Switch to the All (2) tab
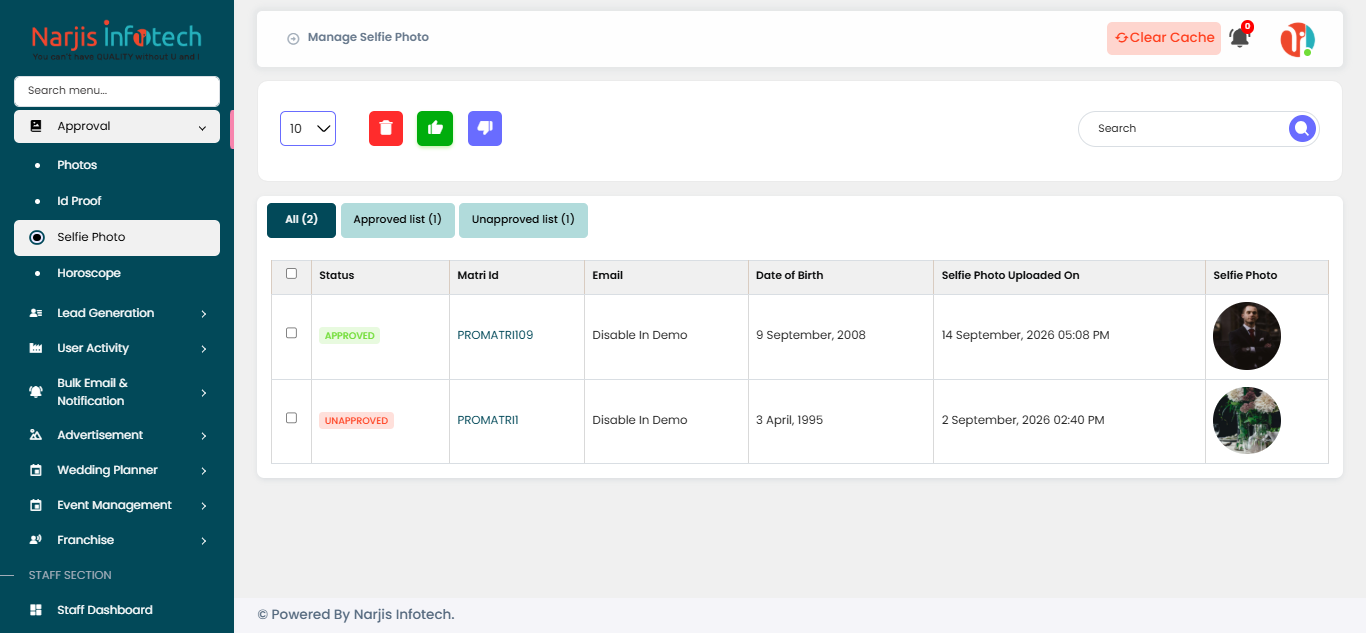 pos(301,220)
